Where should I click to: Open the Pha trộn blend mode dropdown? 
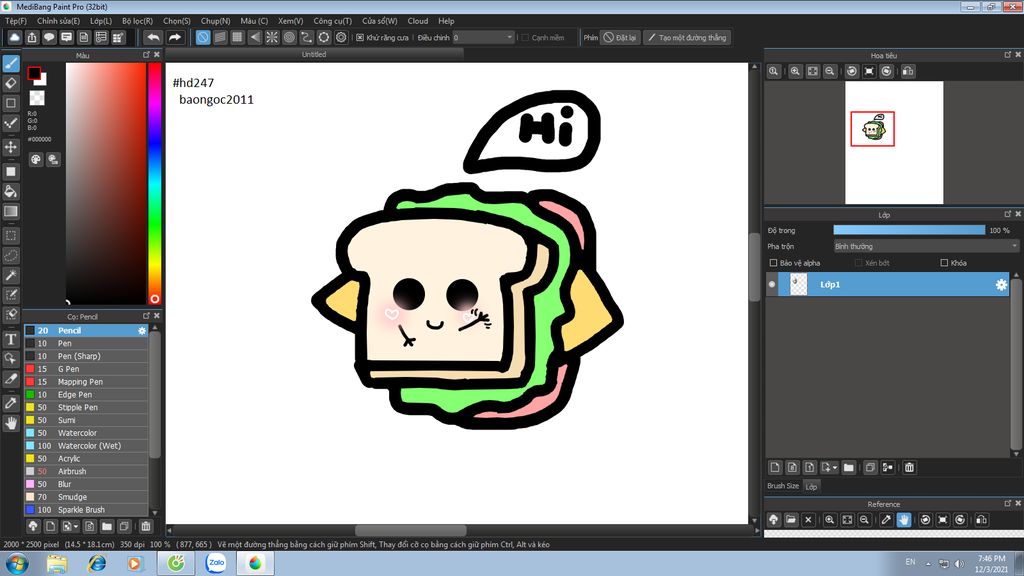tap(926, 246)
